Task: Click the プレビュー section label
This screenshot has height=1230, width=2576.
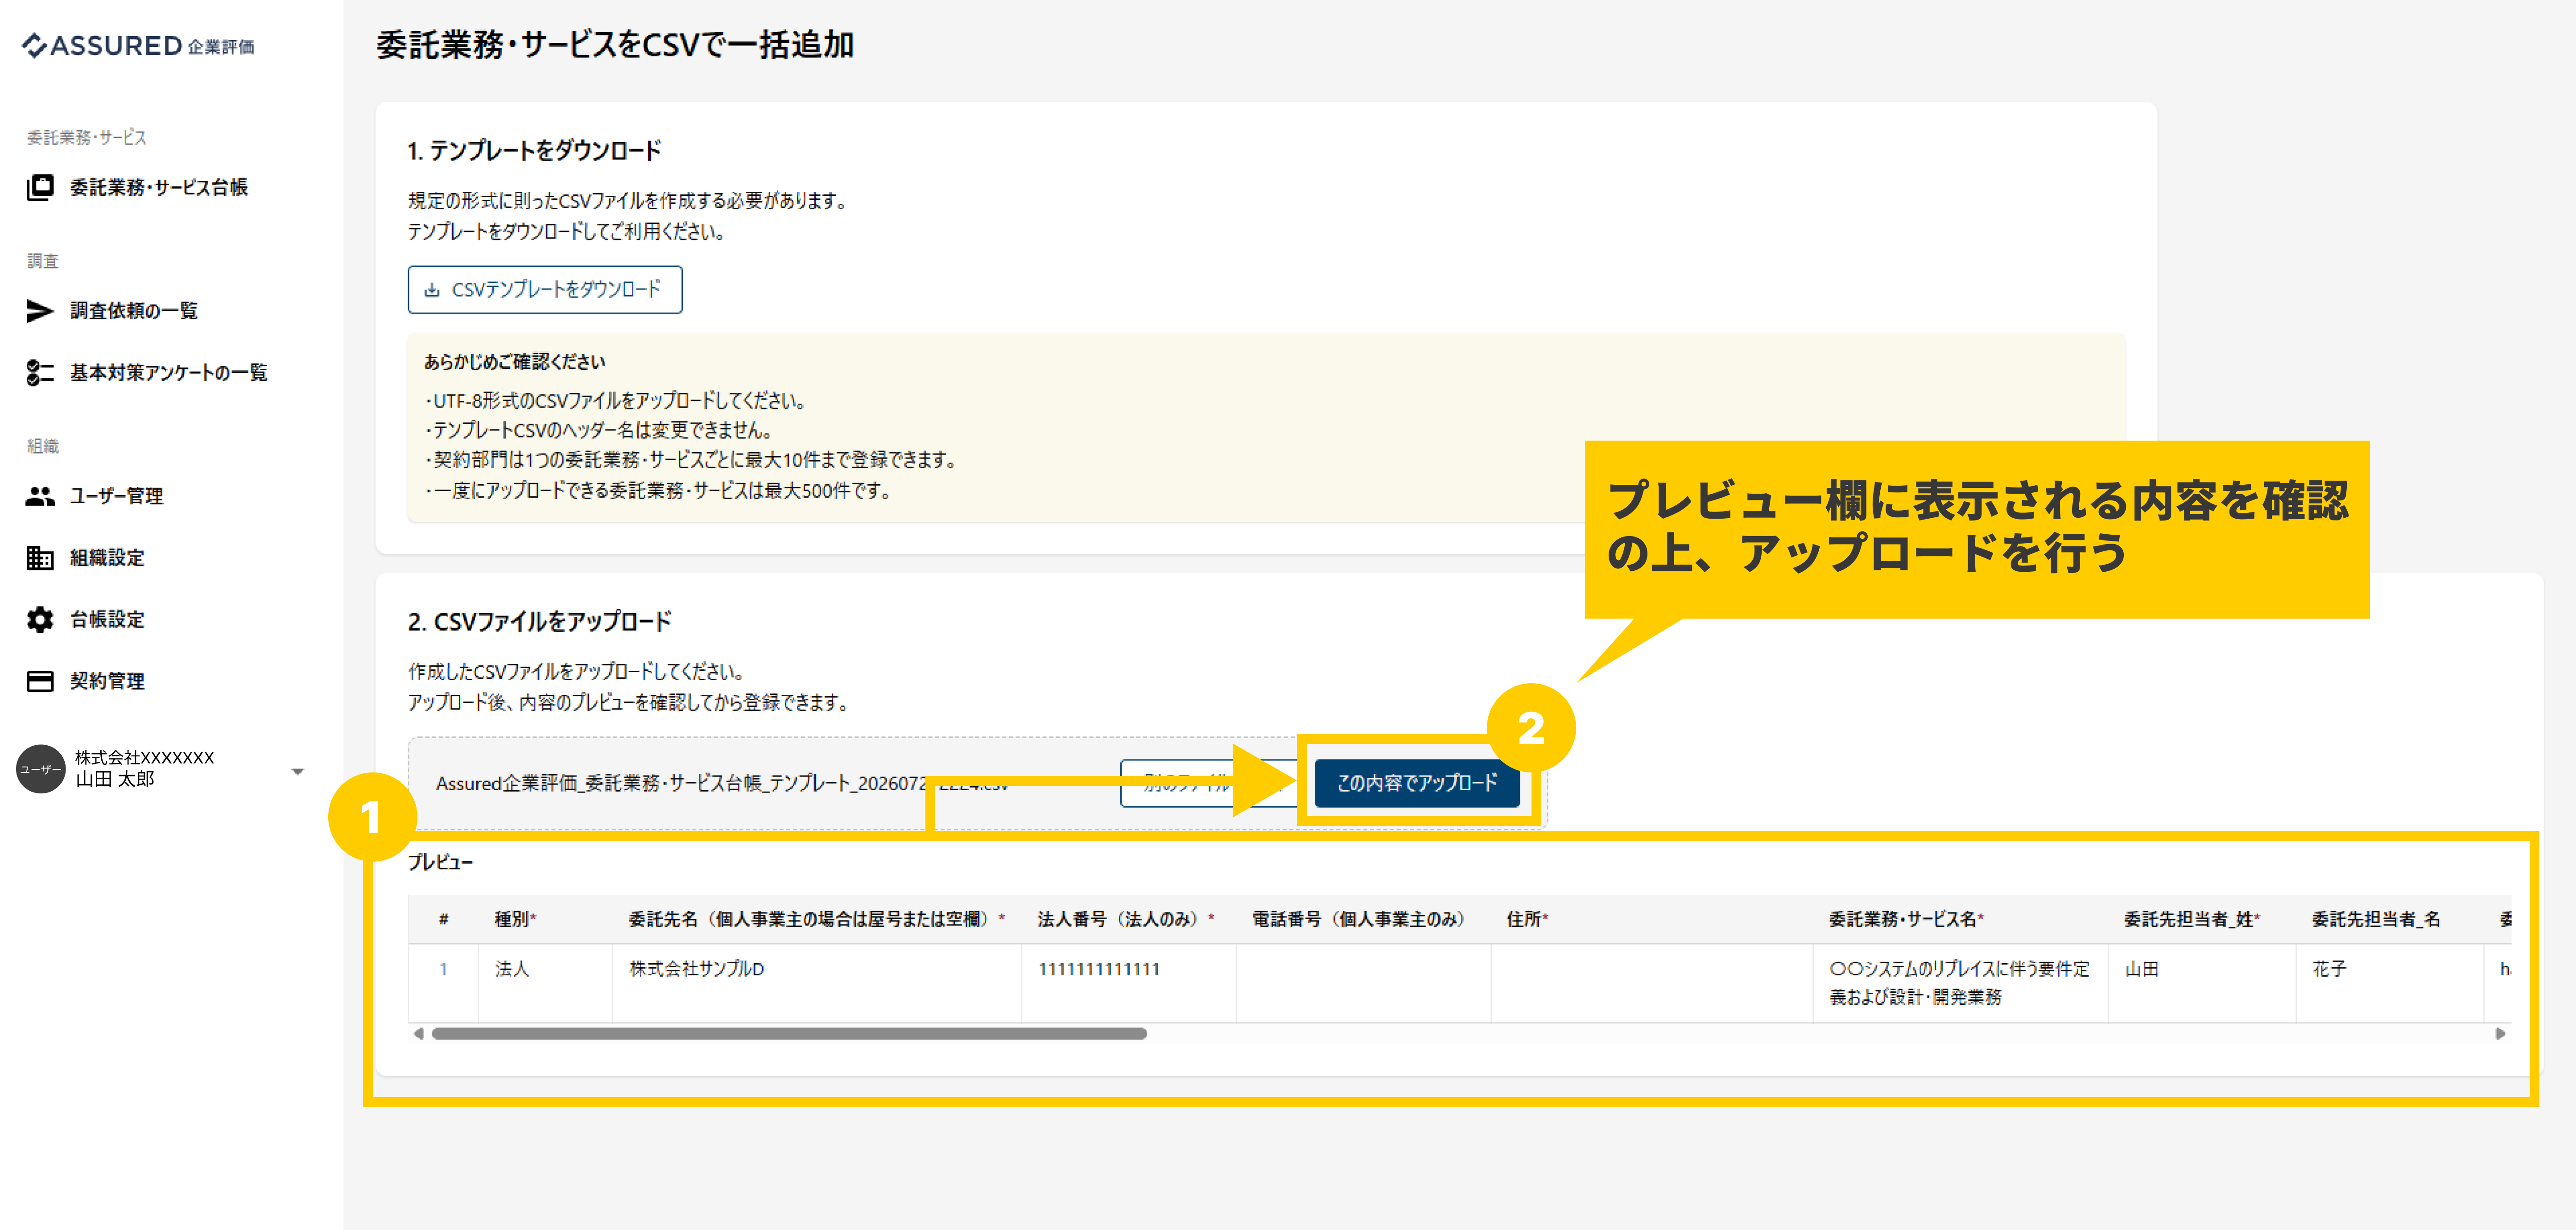Action: pyautogui.click(x=441, y=862)
